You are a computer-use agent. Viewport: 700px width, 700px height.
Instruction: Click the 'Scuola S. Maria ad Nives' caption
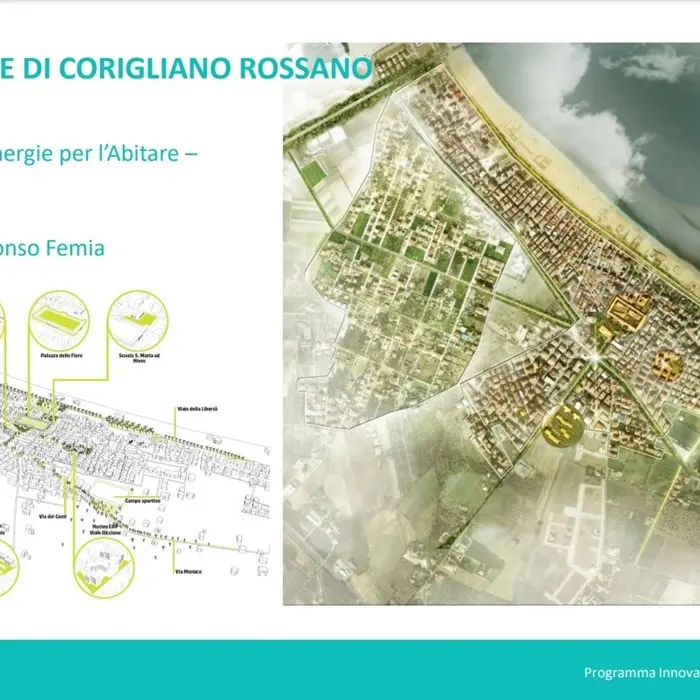click(139, 358)
